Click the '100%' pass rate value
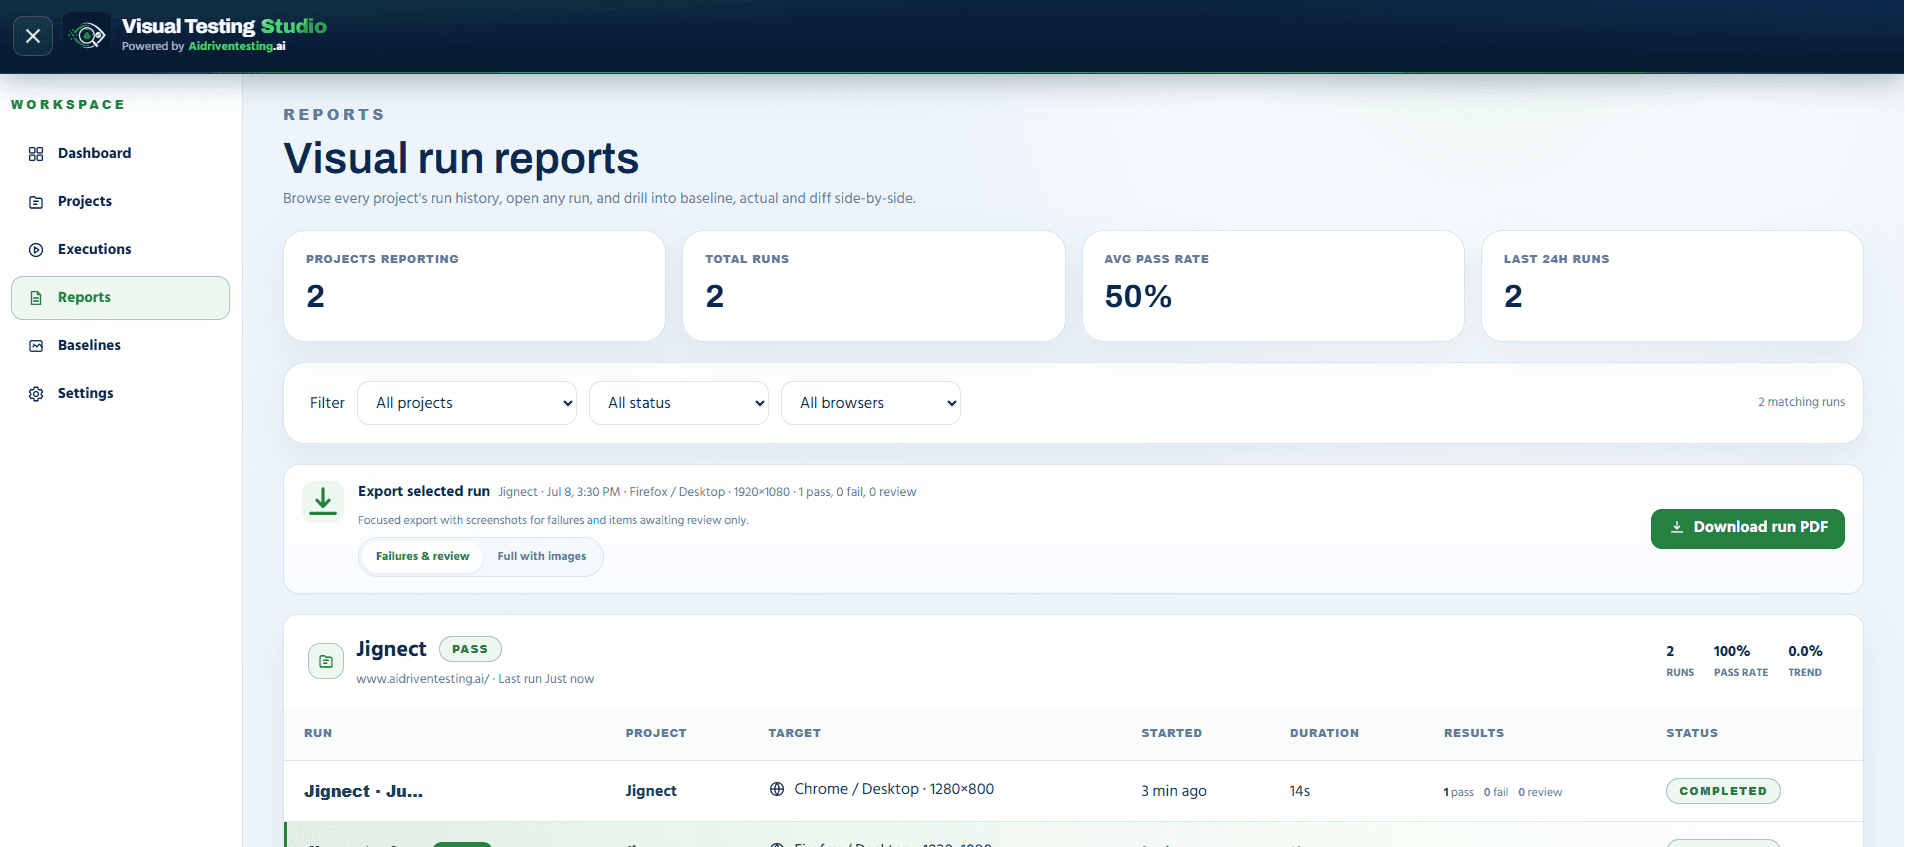 (x=1732, y=651)
